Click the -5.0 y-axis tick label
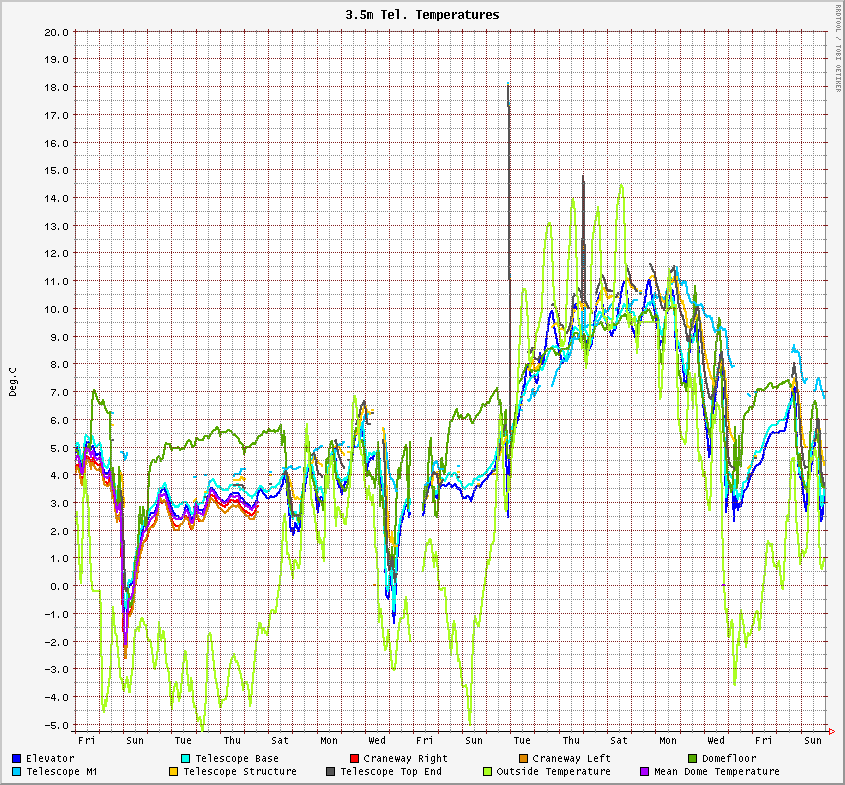The height and width of the screenshot is (785, 845). (56, 725)
